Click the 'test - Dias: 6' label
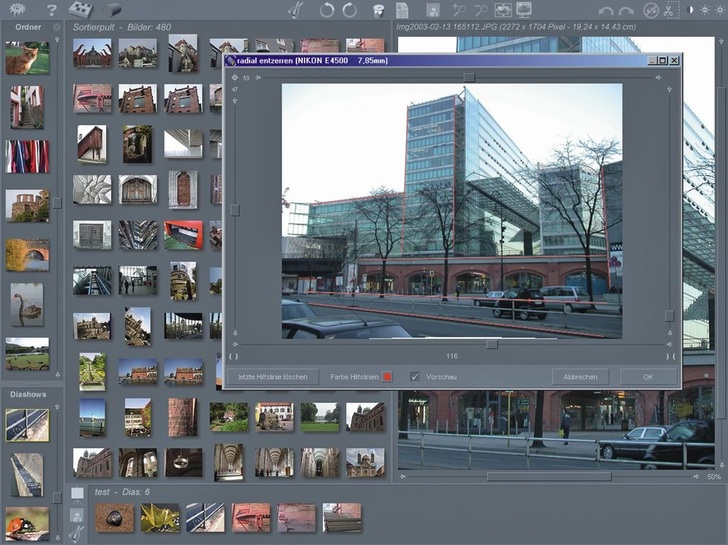Image resolution: width=728 pixels, height=545 pixels. (x=122, y=492)
